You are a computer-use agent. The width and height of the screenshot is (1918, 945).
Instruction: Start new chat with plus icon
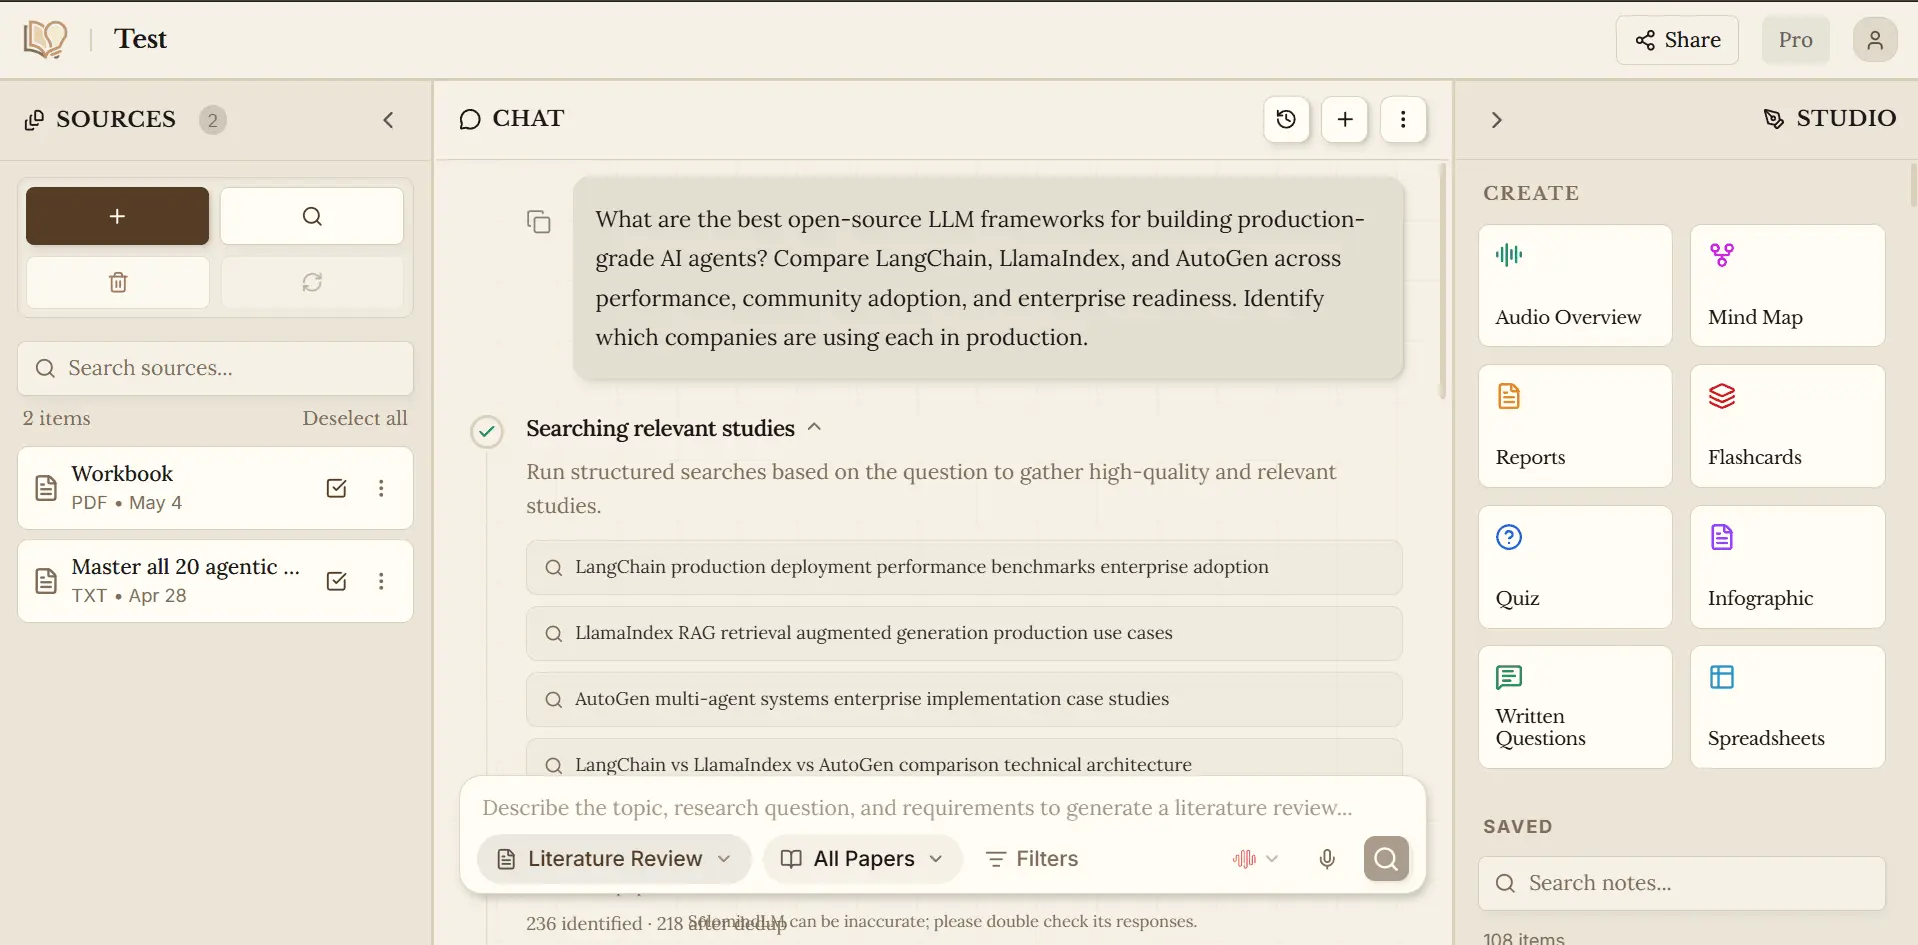1345,120
